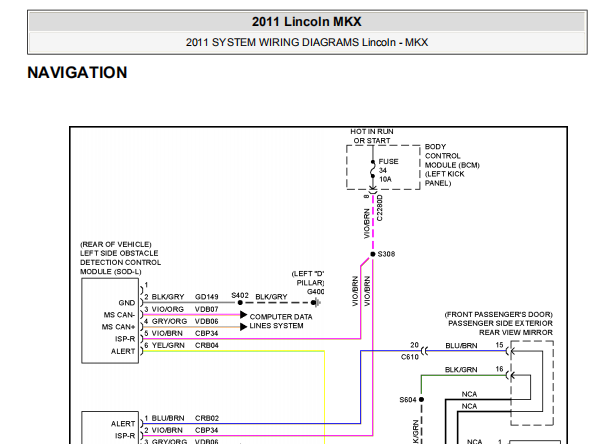The width and height of the screenshot is (605, 444).
Task: Click the "GND" pin label
Action: (127, 303)
